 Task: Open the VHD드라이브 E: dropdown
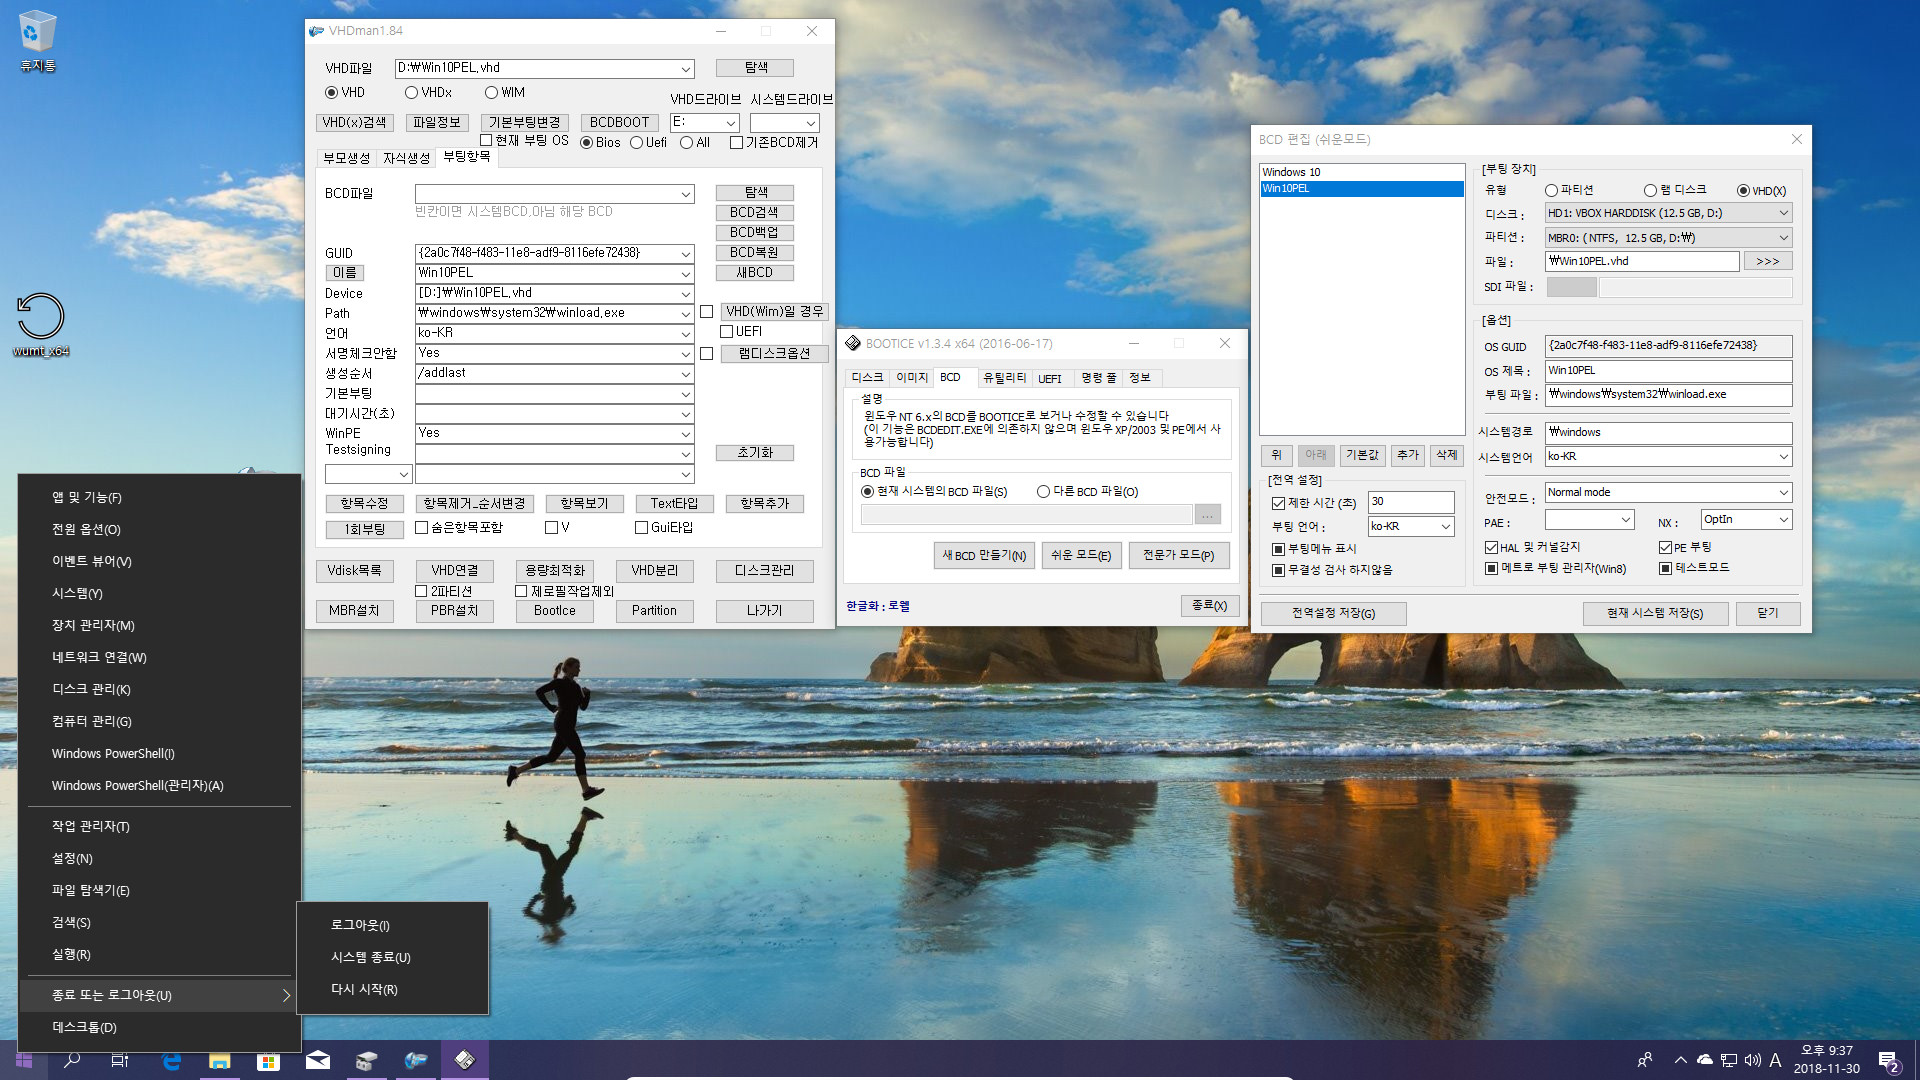(x=731, y=122)
